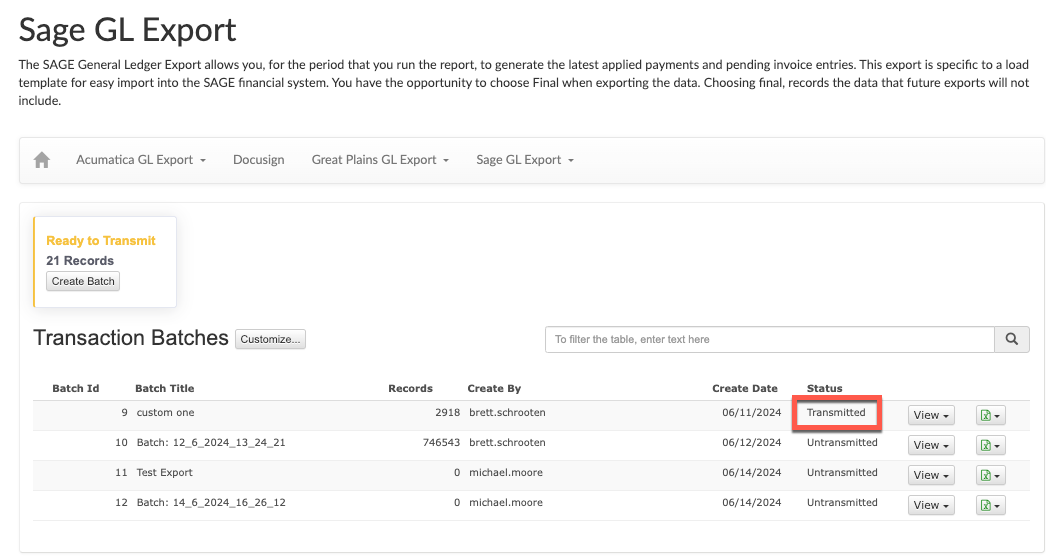The image size is (1046, 557).
Task: Expand the Sage GL Export menu
Action: [x=525, y=160]
